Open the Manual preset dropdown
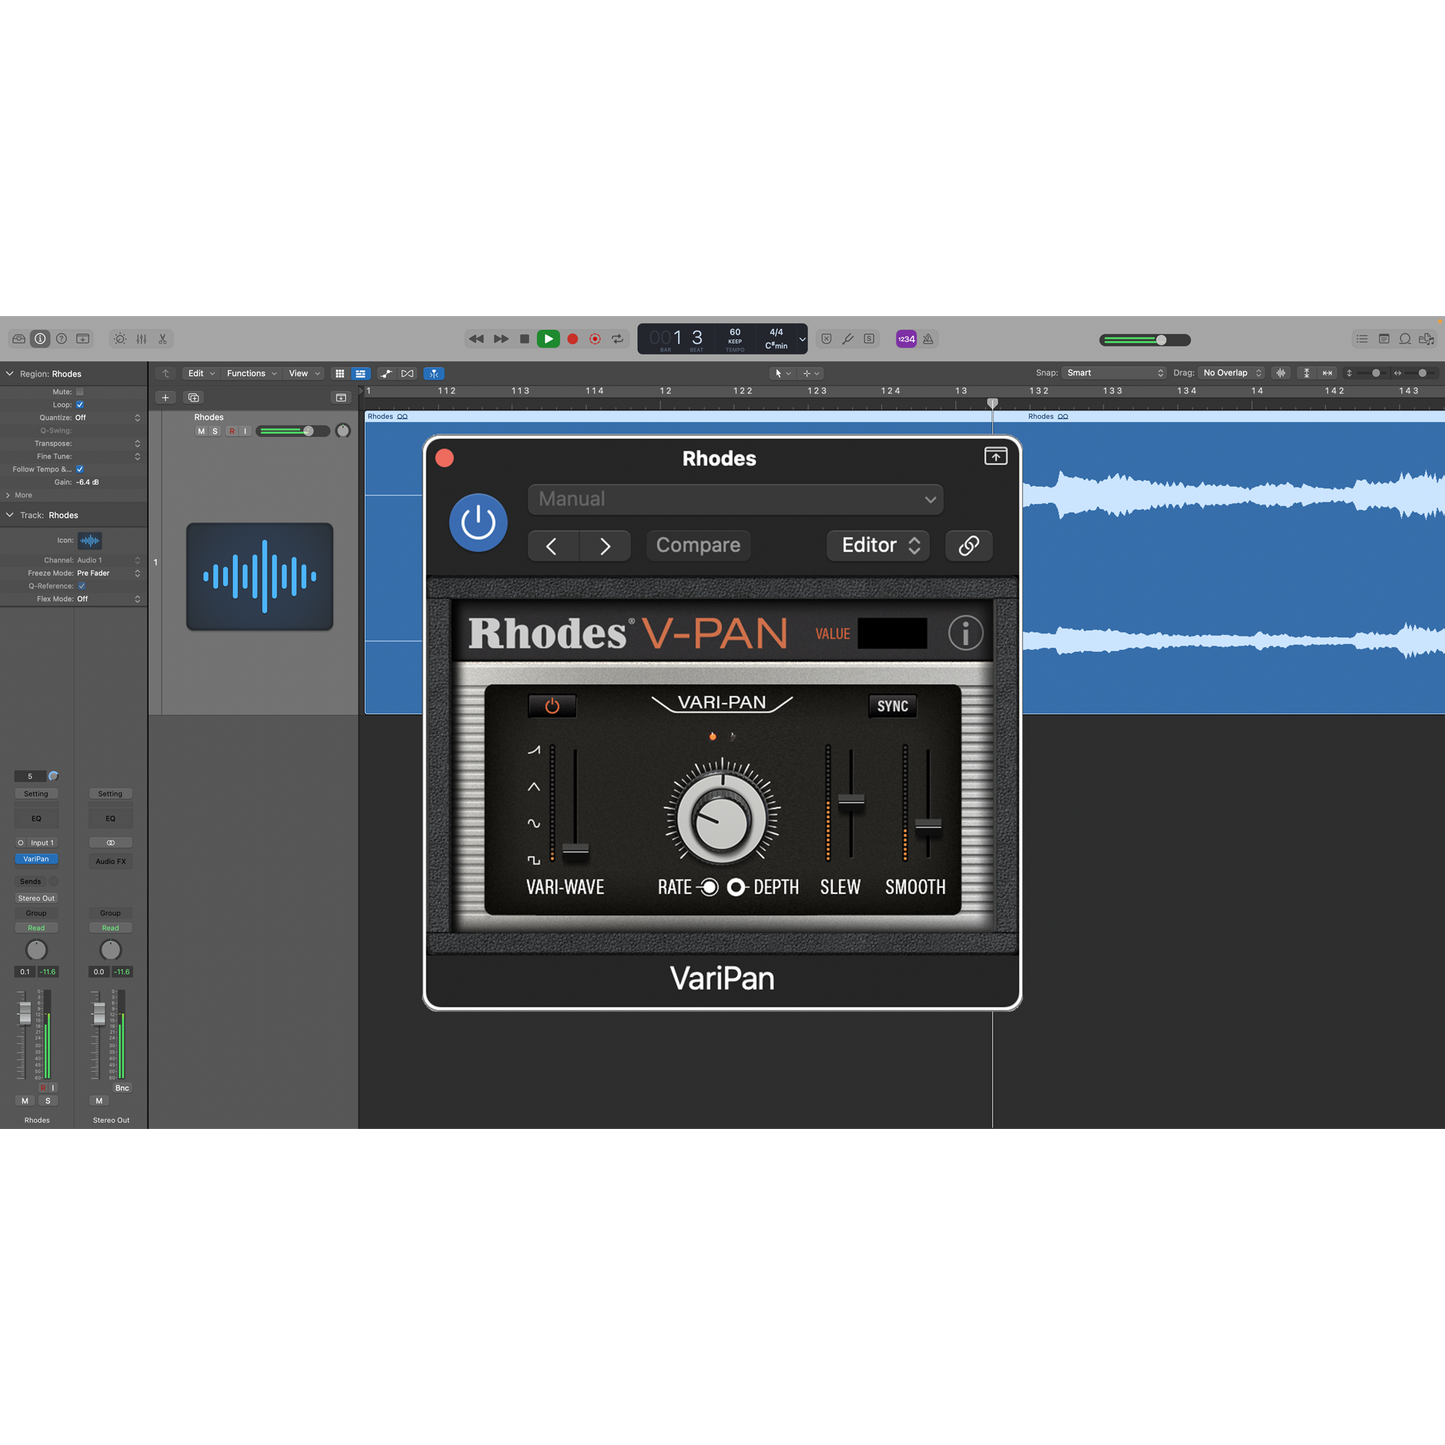The height and width of the screenshot is (1445, 1445). click(x=735, y=499)
